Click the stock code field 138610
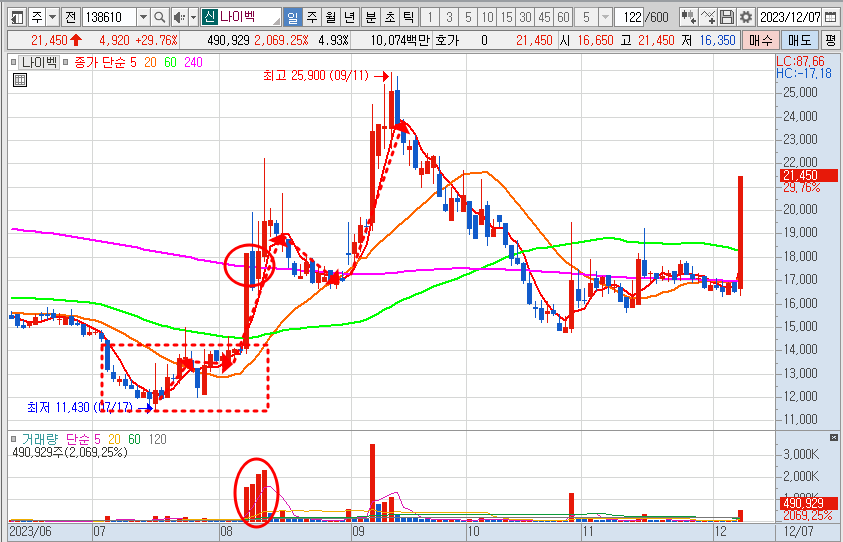 (x=110, y=18)
